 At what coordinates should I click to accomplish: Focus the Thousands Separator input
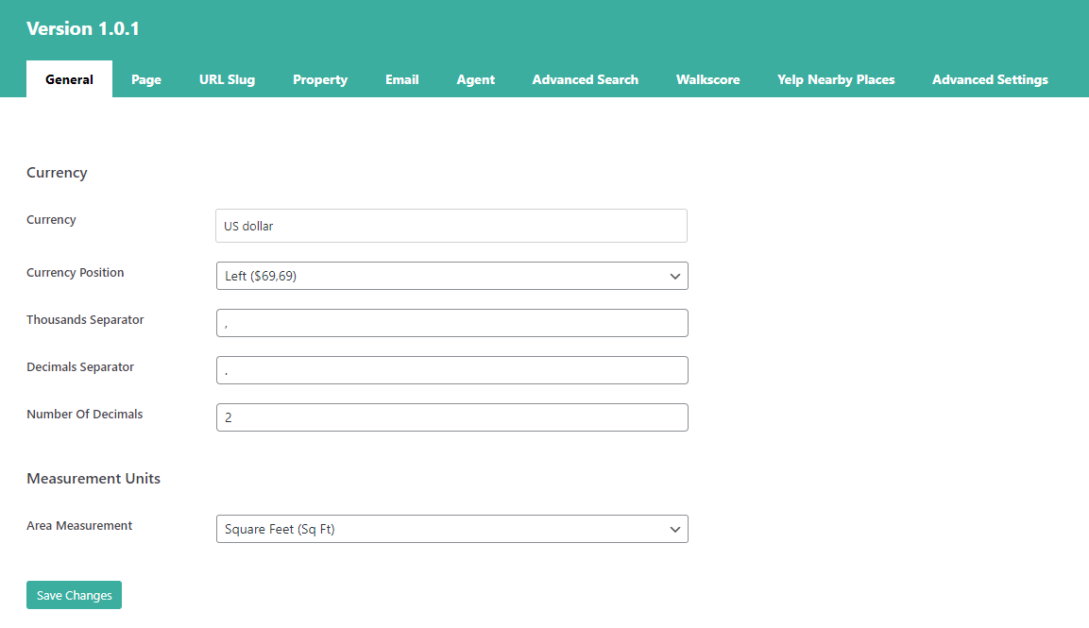point(451,322)
